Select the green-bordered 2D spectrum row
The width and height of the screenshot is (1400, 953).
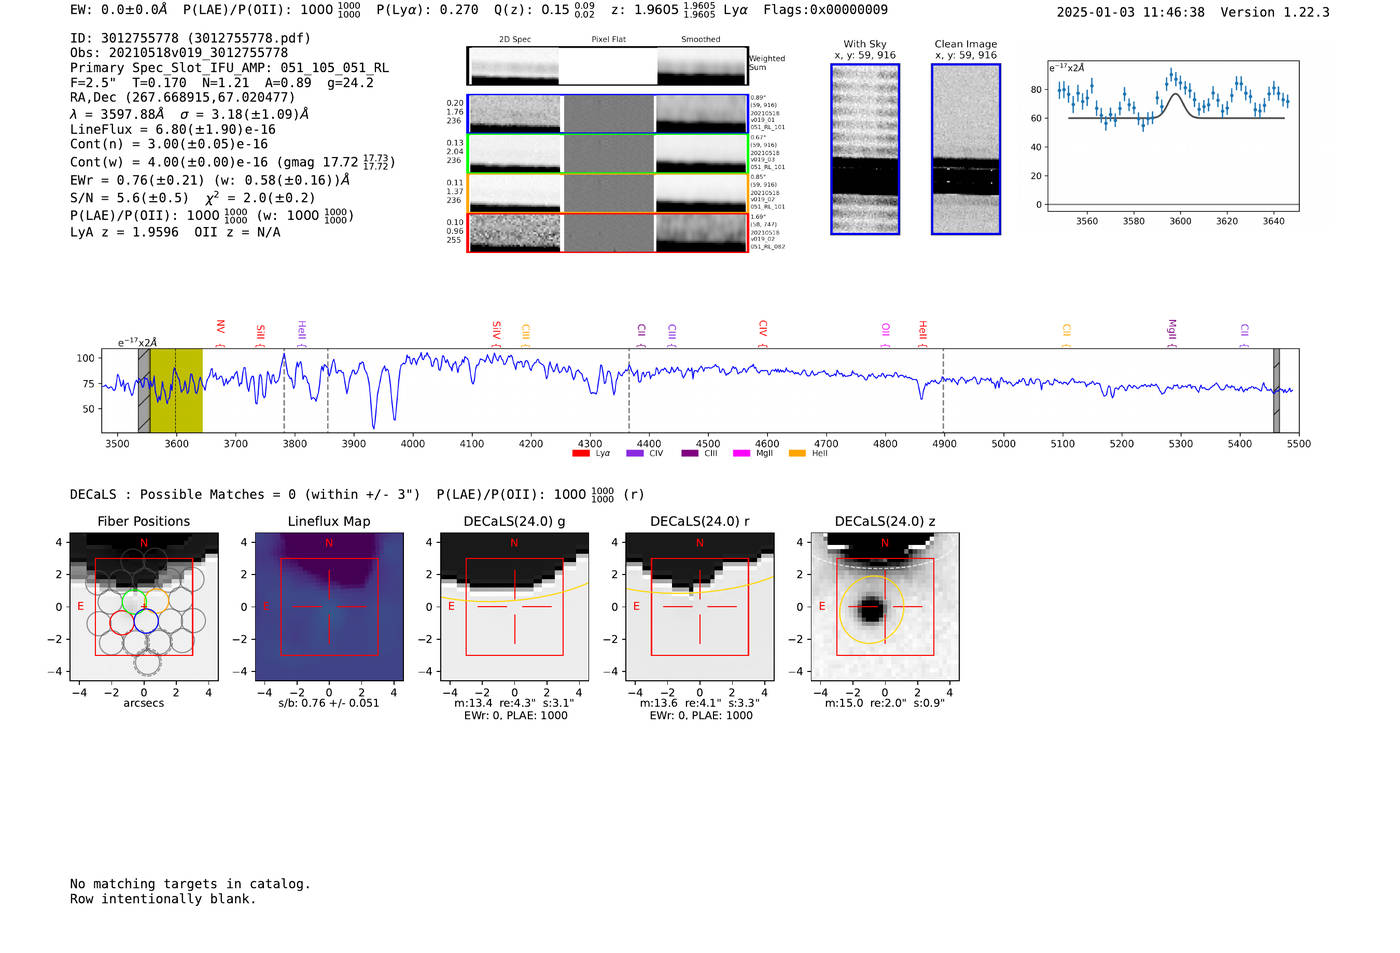[607, 153]
